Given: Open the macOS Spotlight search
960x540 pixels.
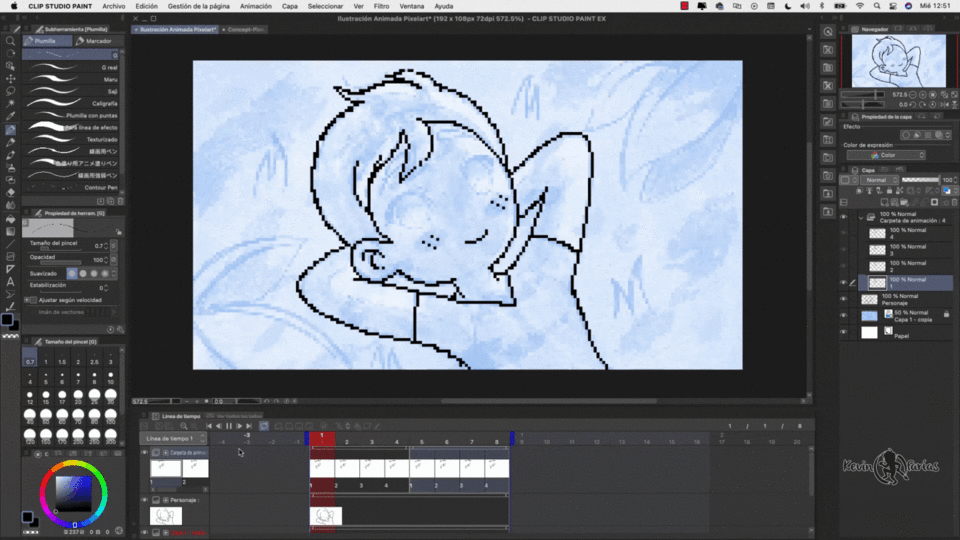Looking at the screenshot, I should pyautogui.click(x=877, y=6).
